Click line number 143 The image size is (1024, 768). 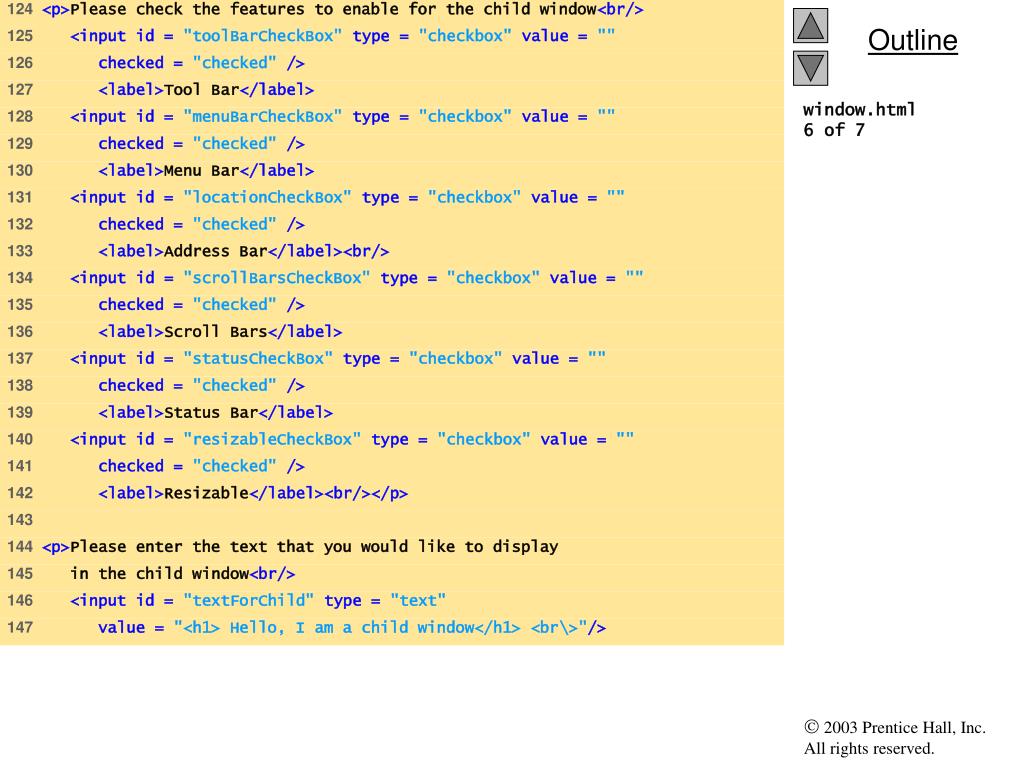[20, 520]
